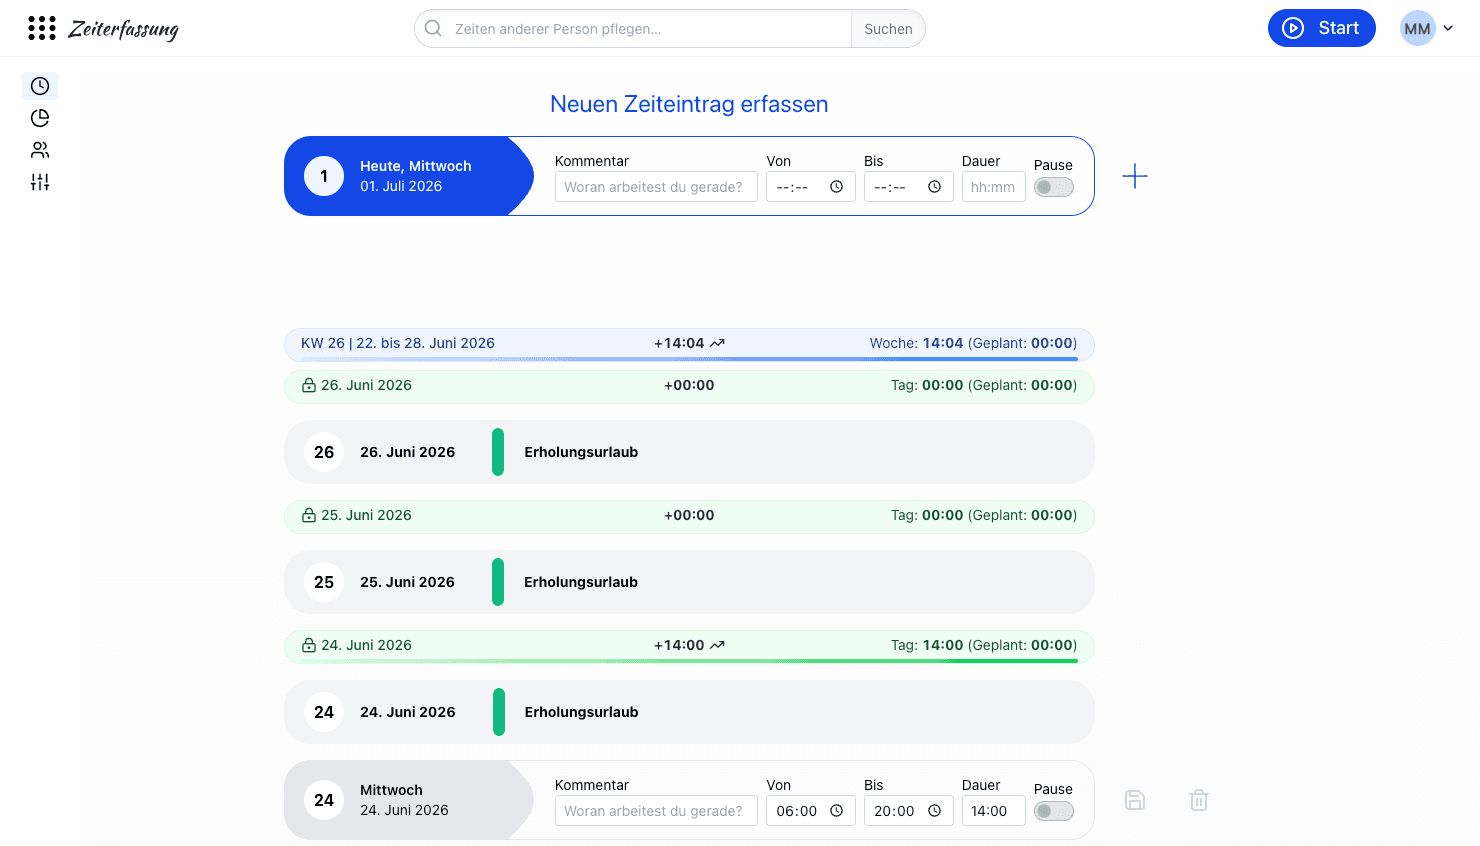The height and width of the screenshot is (846, 1480).
Task: Click the KW 26 week summary bar
Action: (x=689, y=344)
